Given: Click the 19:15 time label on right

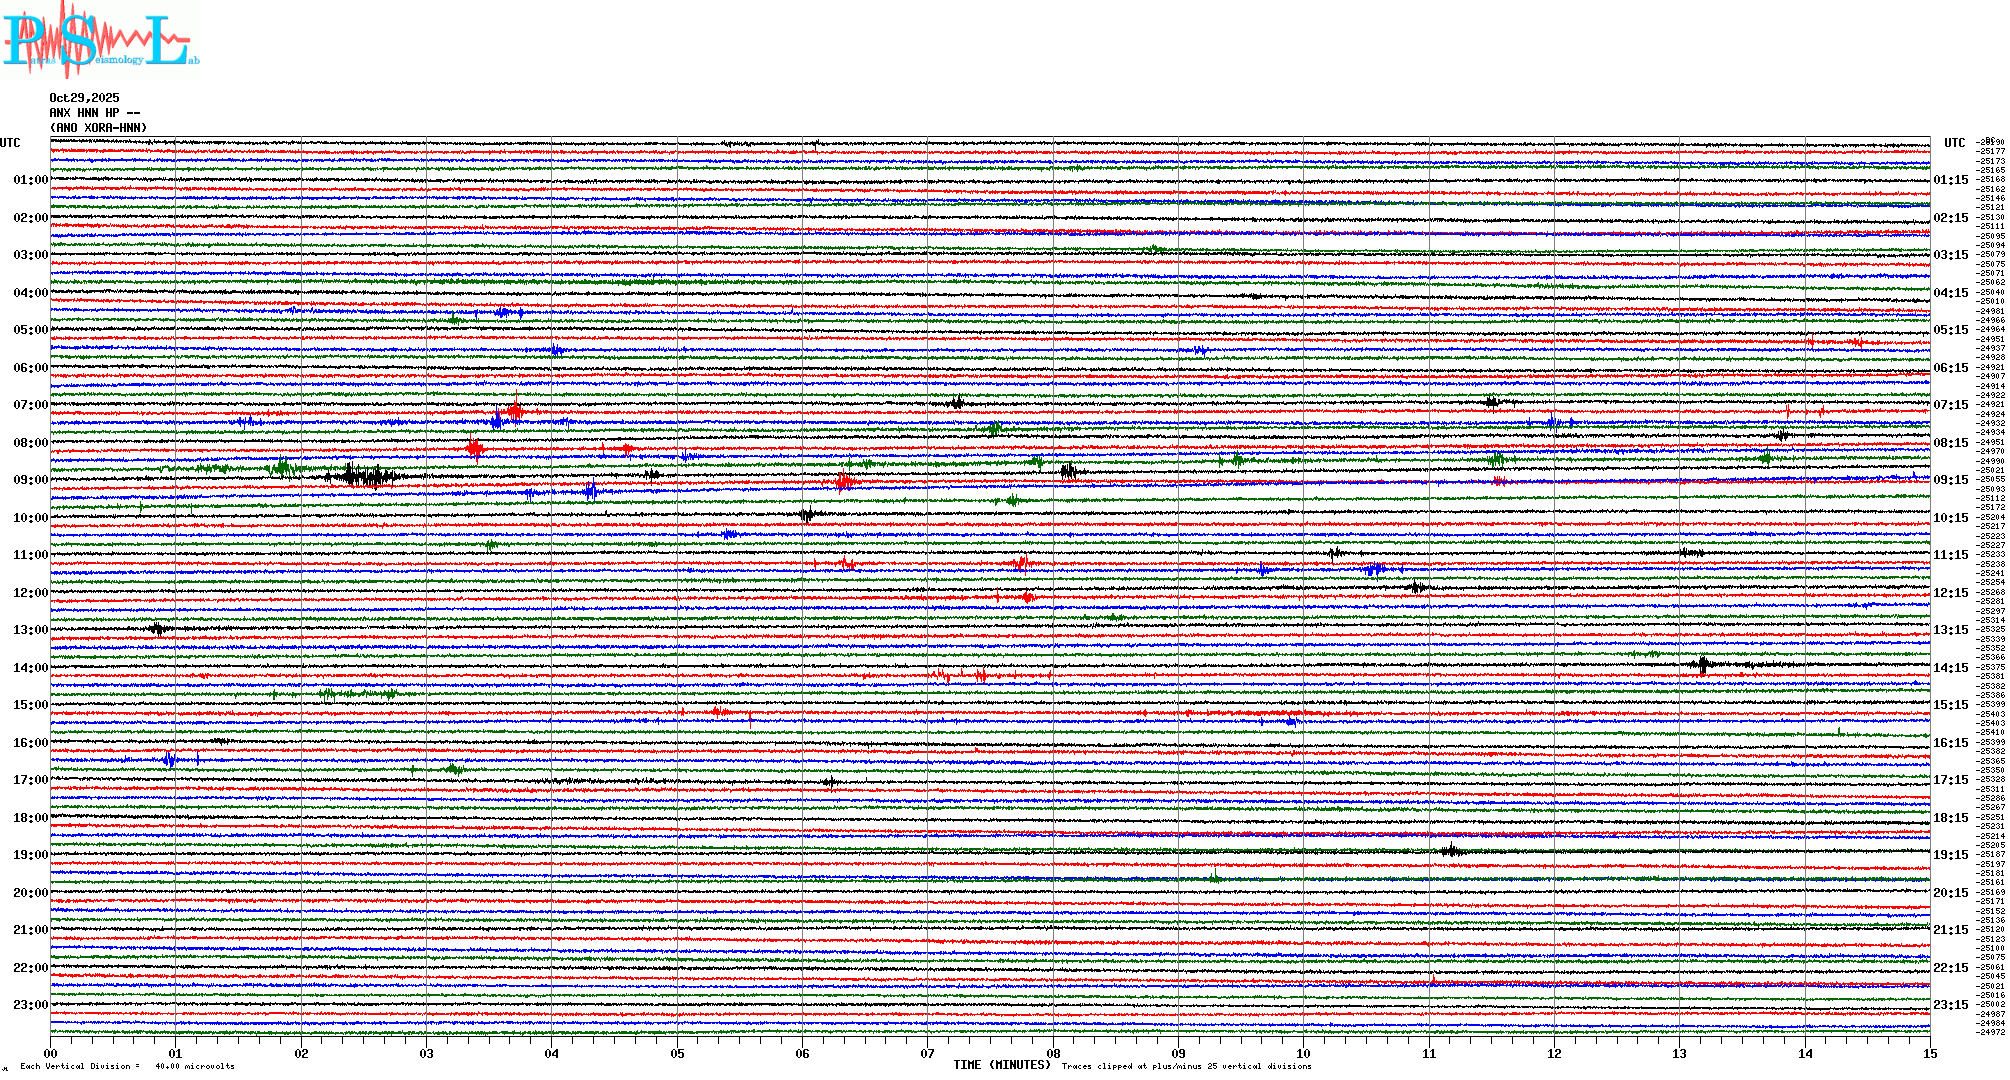Looking at the screenshot, I should pyautogui.click(x=1950, y=855).
